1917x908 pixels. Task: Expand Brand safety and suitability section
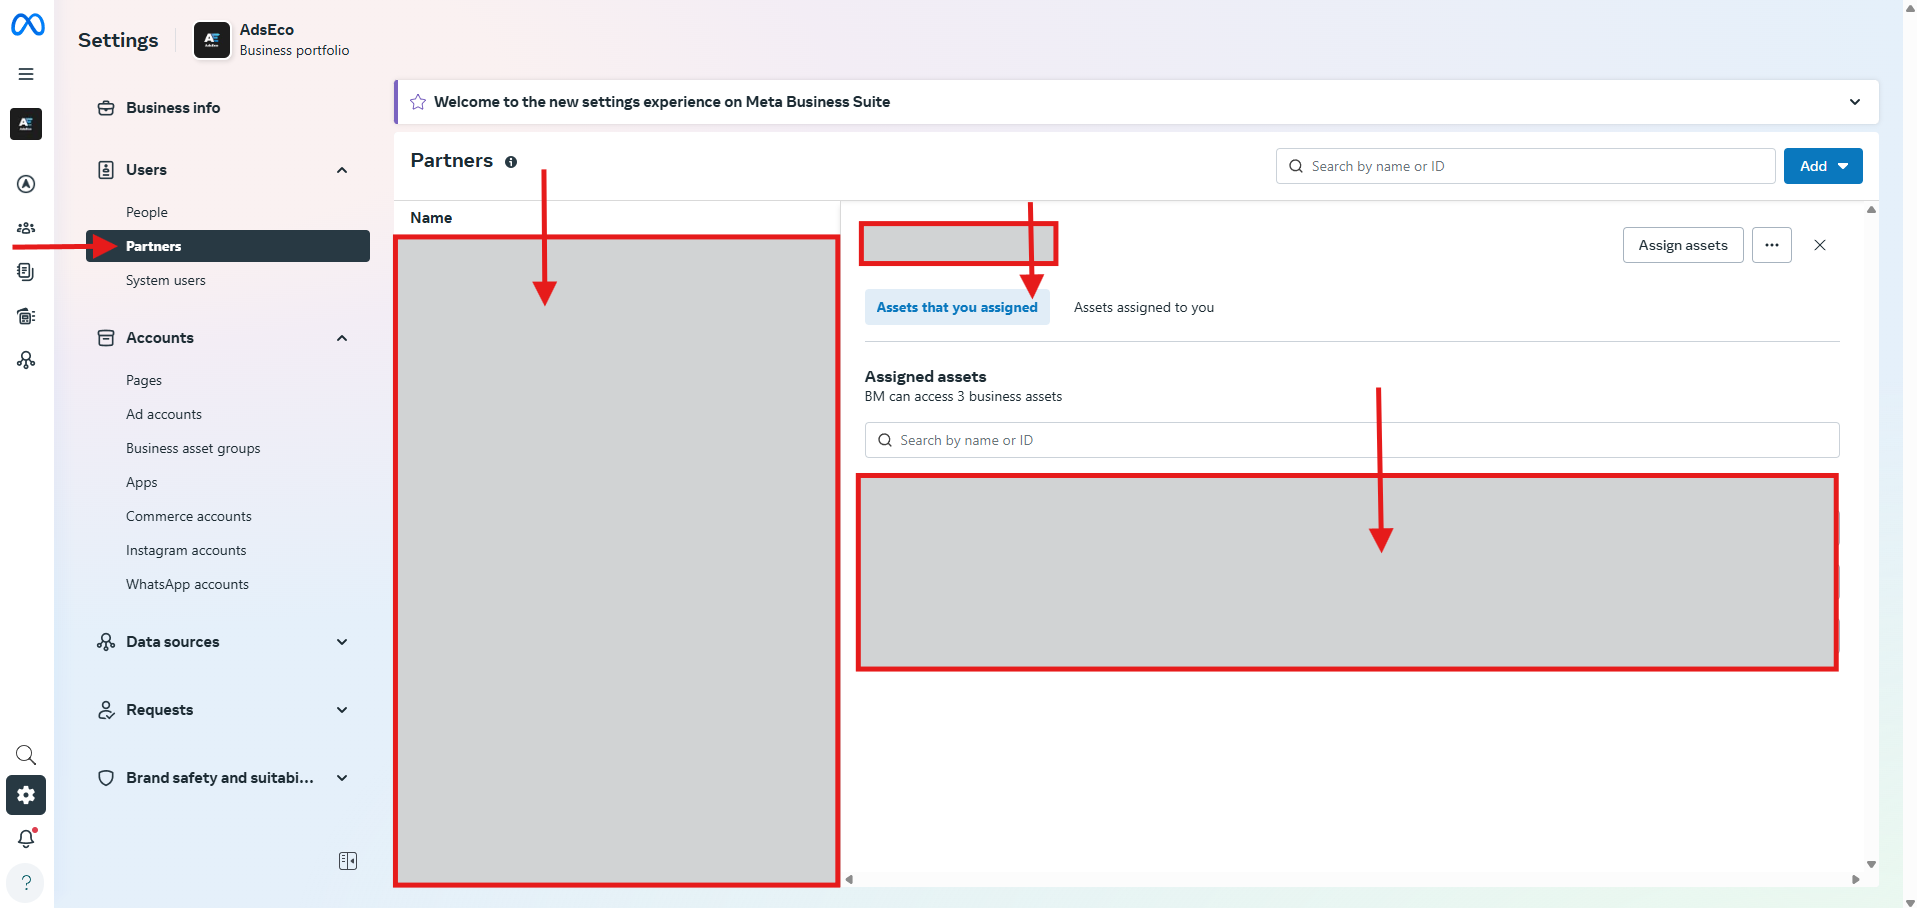(342, 778)
